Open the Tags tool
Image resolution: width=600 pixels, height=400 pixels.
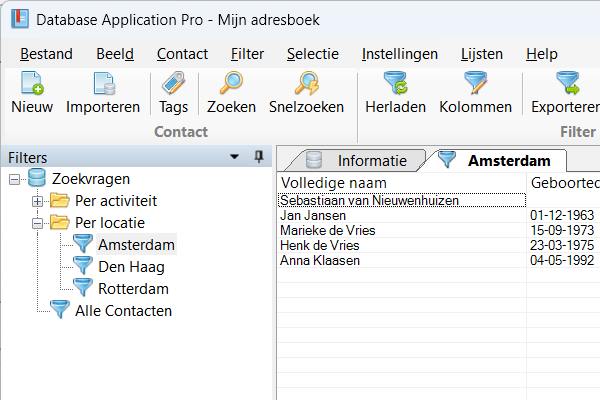(173, 84)
